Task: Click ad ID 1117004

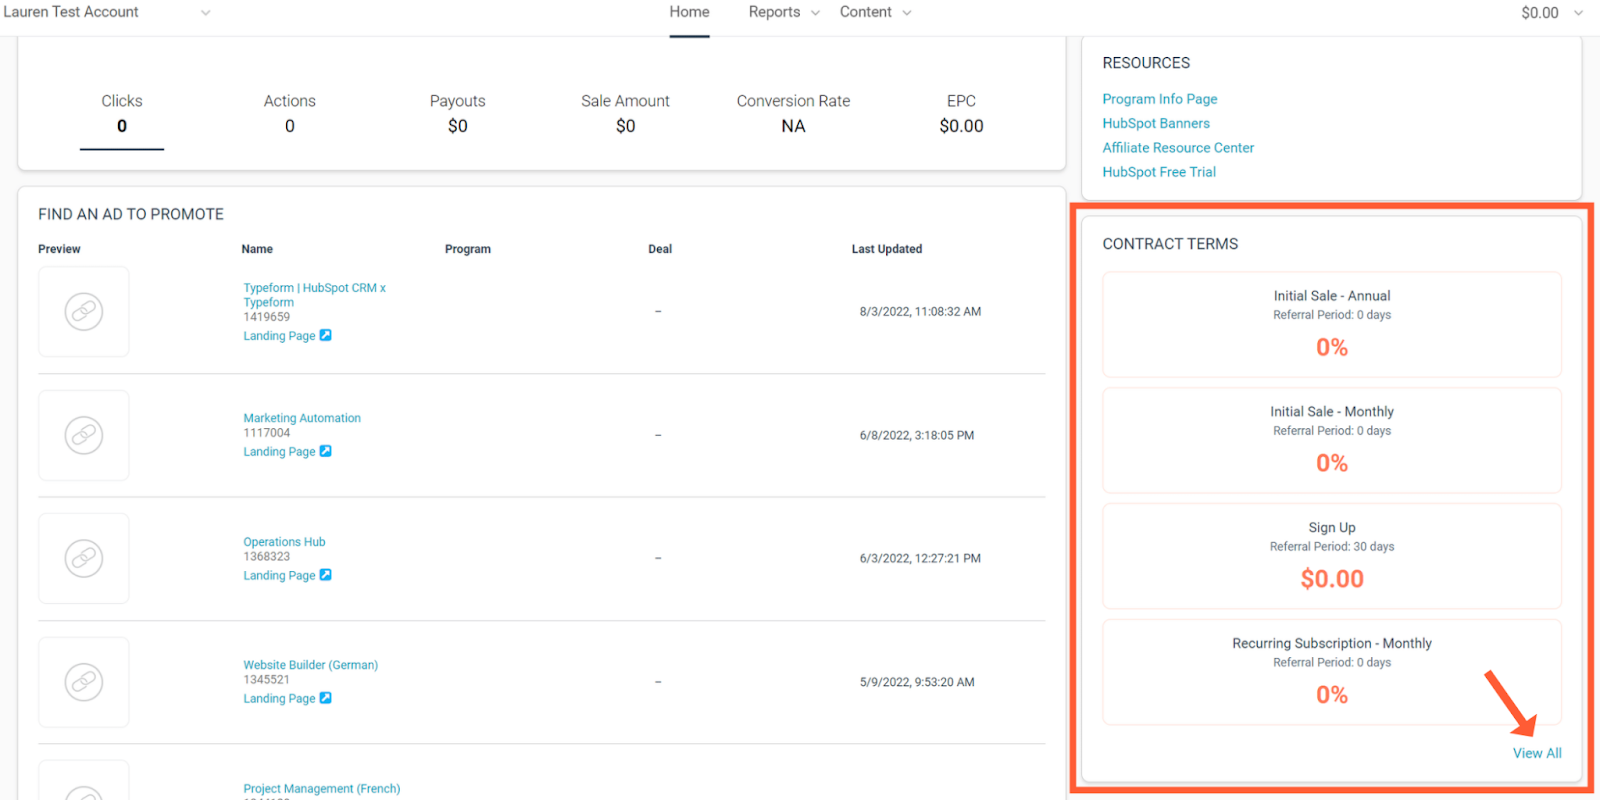Action: (266, 433)
